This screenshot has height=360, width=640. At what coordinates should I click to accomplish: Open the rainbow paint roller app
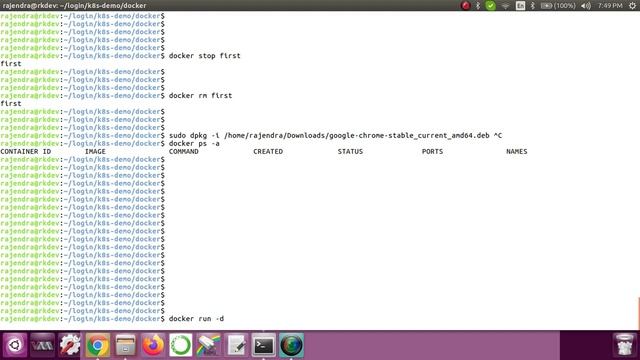coord(208,345)
